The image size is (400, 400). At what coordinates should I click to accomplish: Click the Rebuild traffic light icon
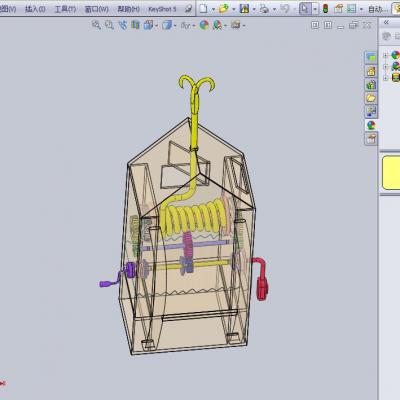(326, 9)
